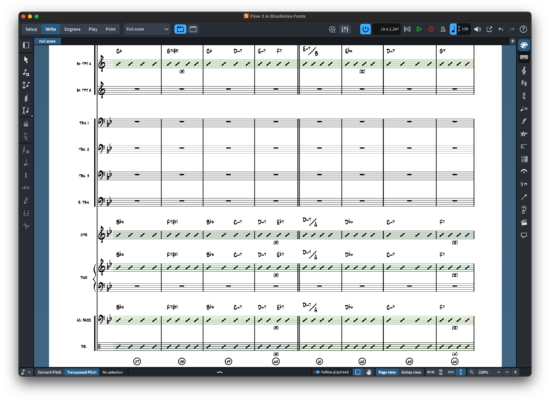The height and width of the screenshot is (400, 550).
Task: Click the speaker audio icon
Action: point(477,29)
